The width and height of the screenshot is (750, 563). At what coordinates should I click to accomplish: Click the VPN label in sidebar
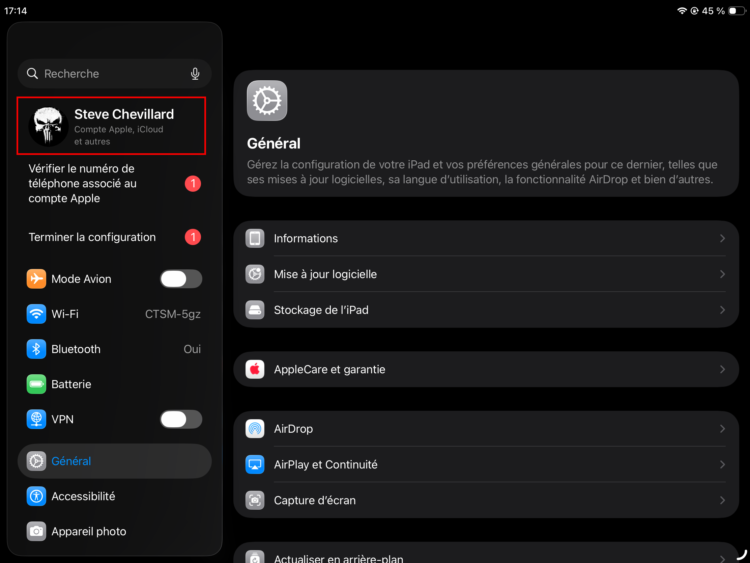coord(63,419)
